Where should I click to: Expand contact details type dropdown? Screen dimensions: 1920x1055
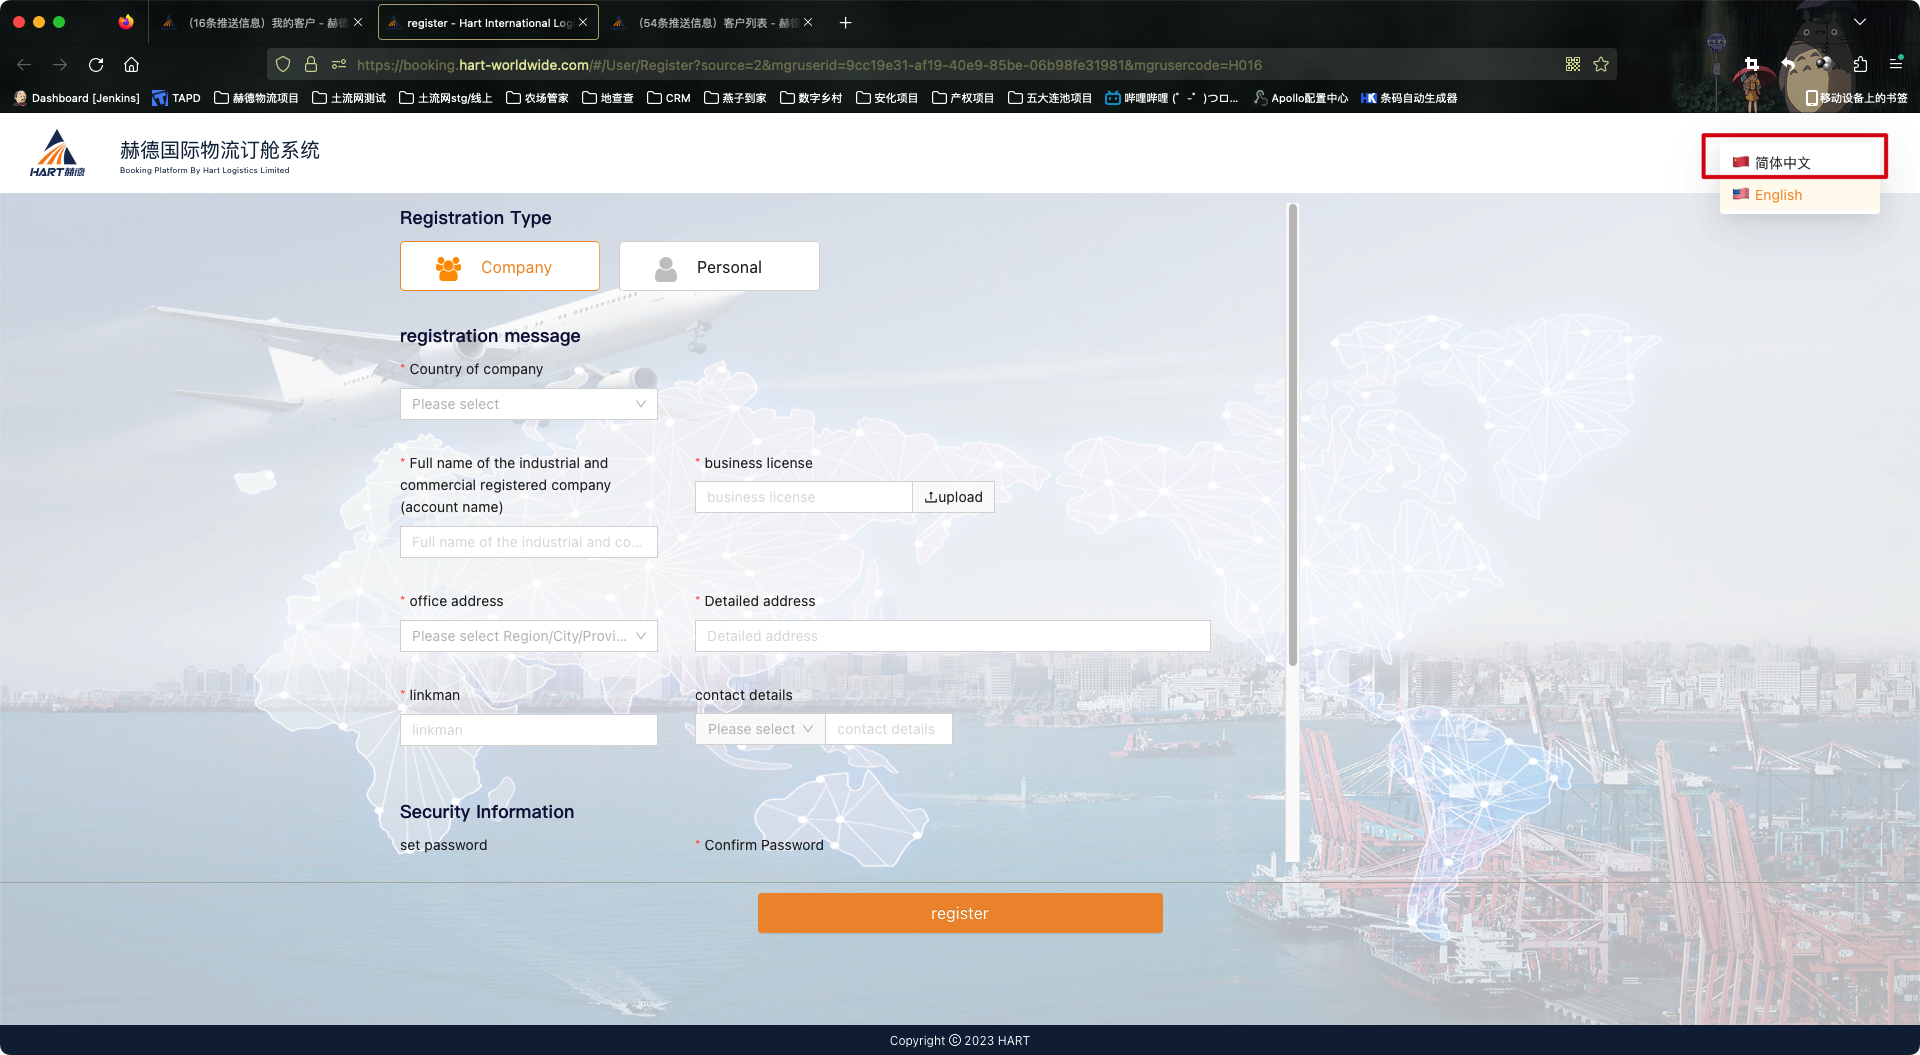[x=759, y=729]
